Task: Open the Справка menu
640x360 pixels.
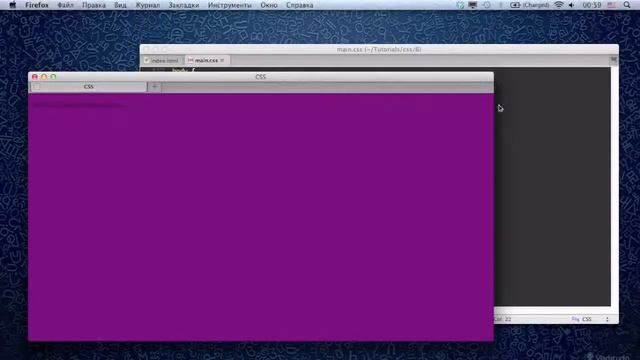Action: tap(300, 5)
